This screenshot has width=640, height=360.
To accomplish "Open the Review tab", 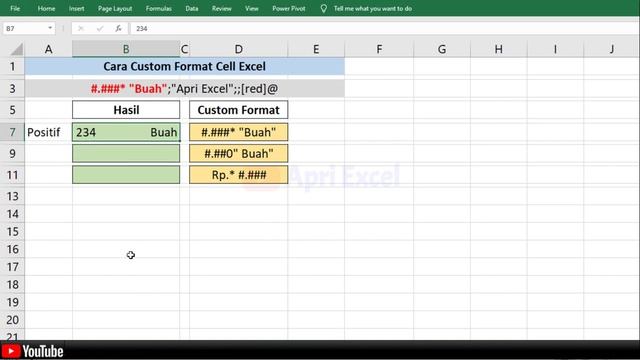I will coord(222,8).
